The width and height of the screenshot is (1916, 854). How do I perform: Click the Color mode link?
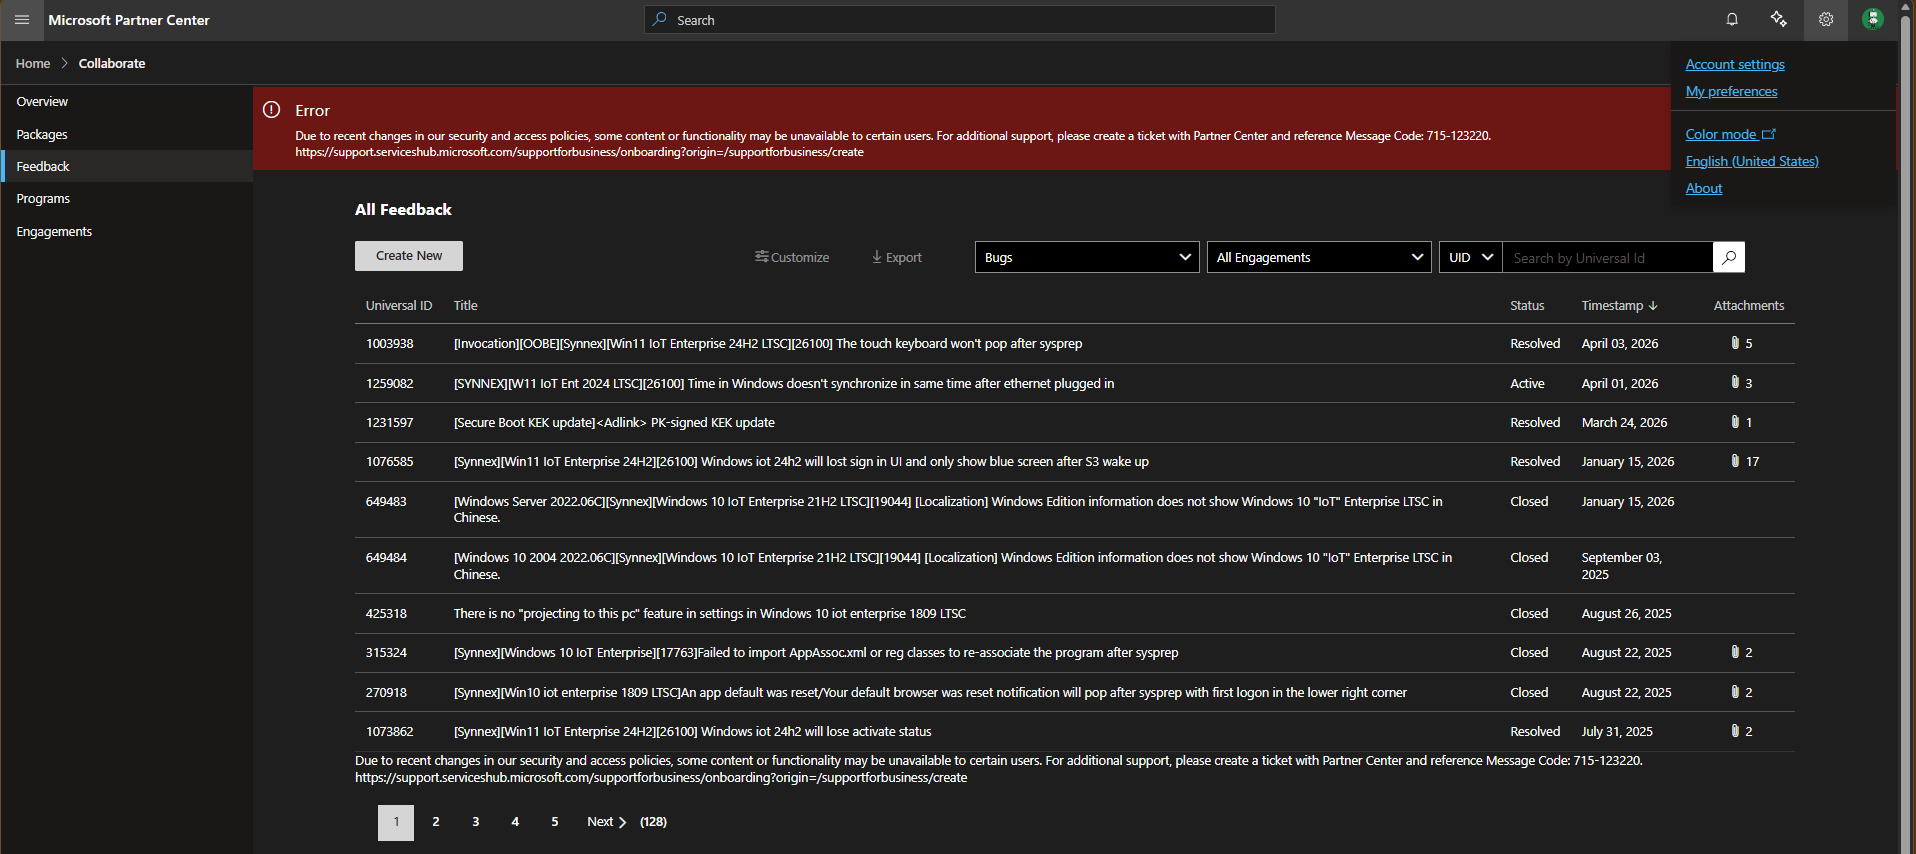1730,134
